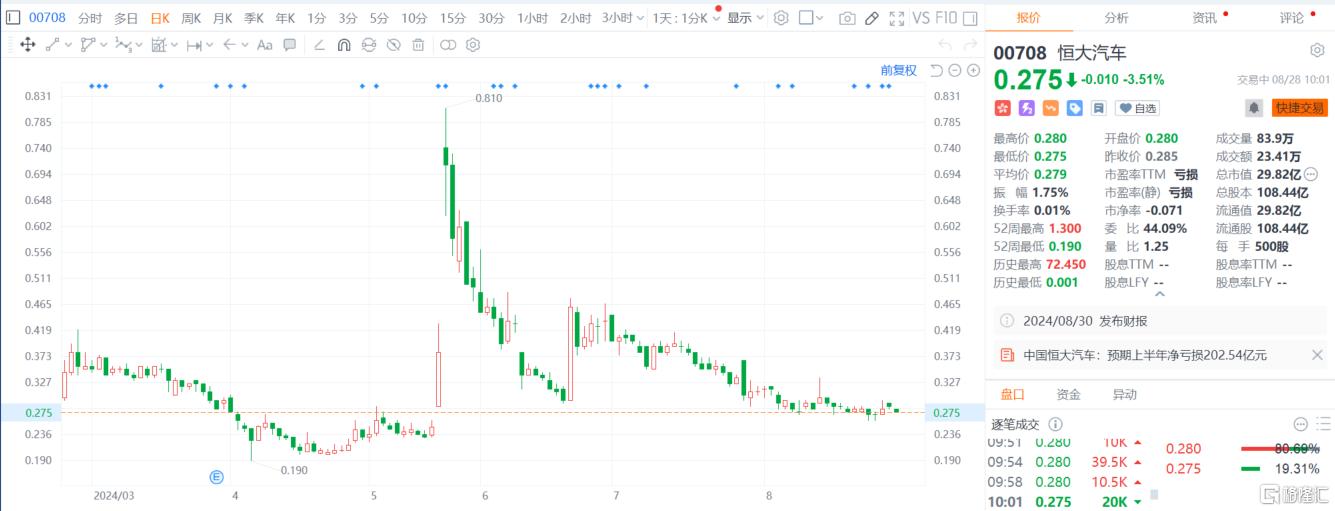
Task: Open chart settings gear in top bar
Action: point(781,18)
